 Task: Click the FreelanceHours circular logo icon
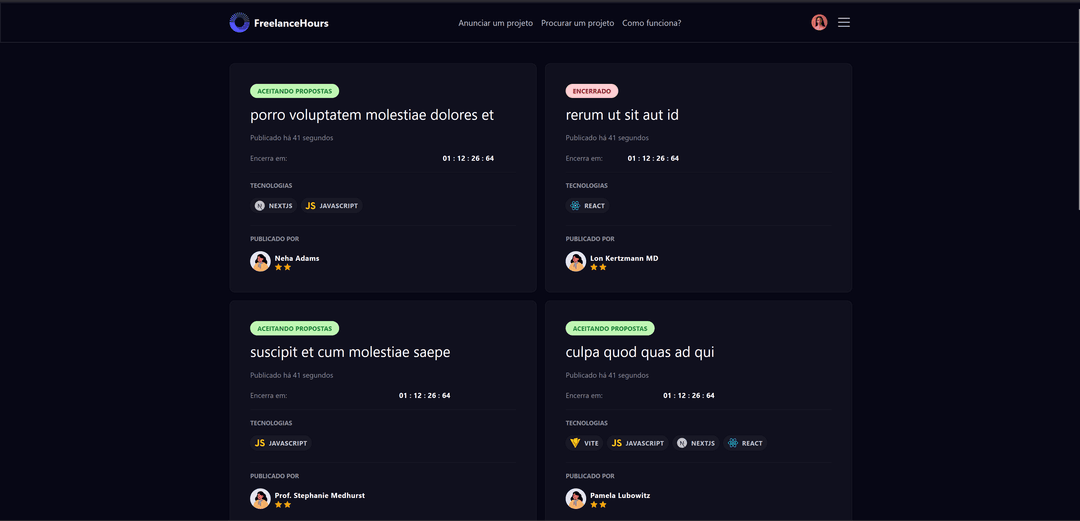239,22
